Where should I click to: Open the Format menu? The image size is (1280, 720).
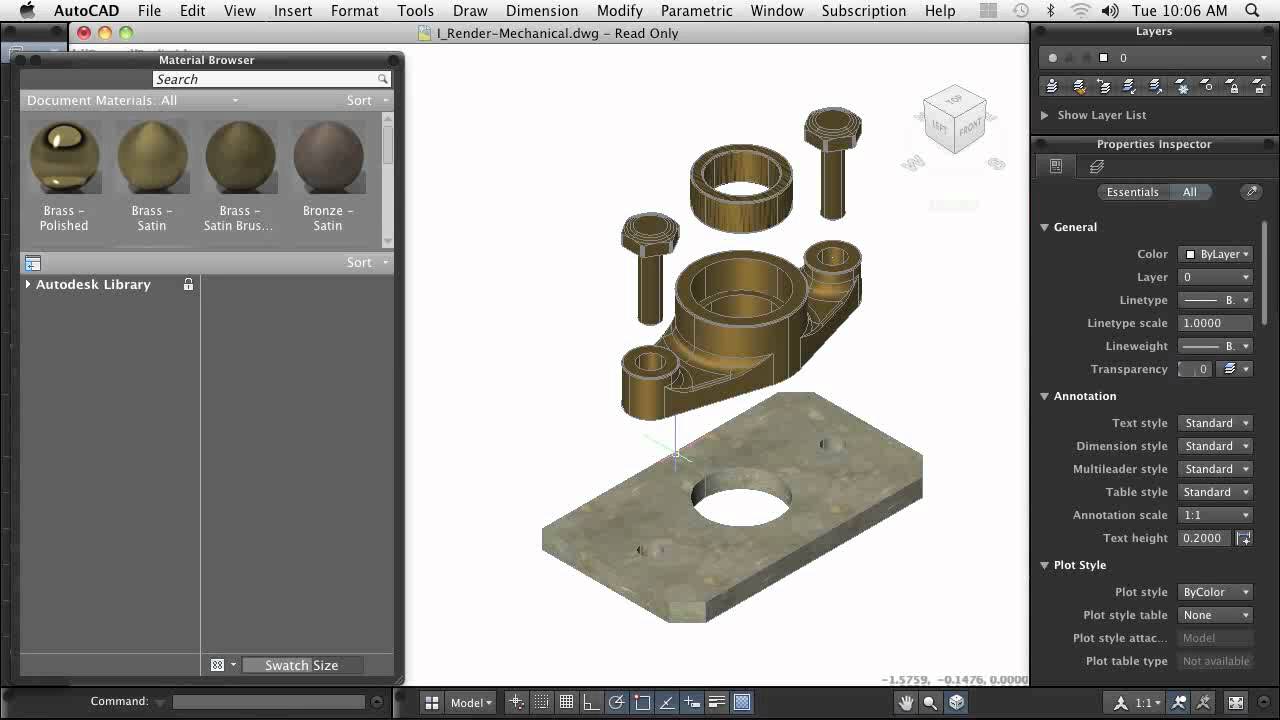(x=355, y=11)
